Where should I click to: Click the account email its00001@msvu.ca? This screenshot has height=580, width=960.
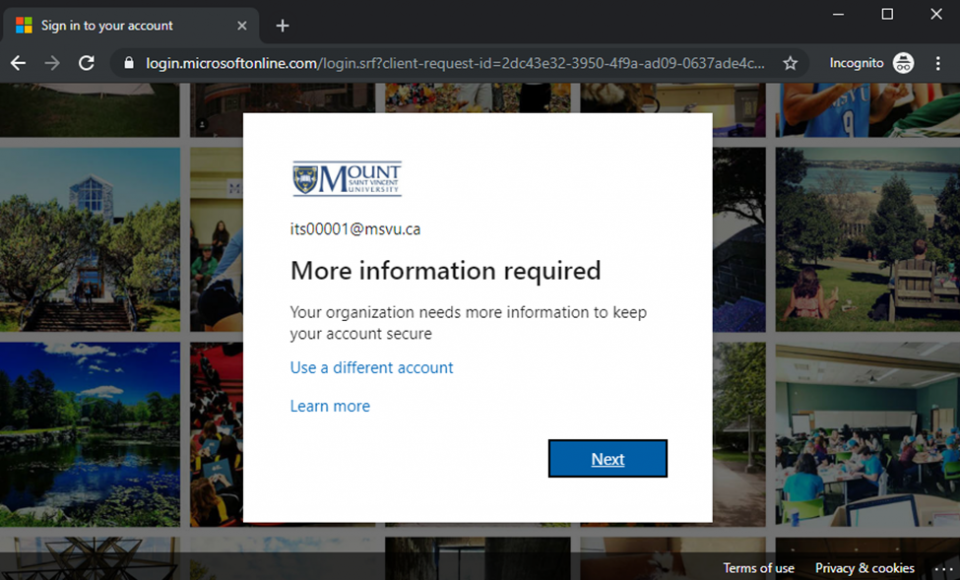coord(355,229)
